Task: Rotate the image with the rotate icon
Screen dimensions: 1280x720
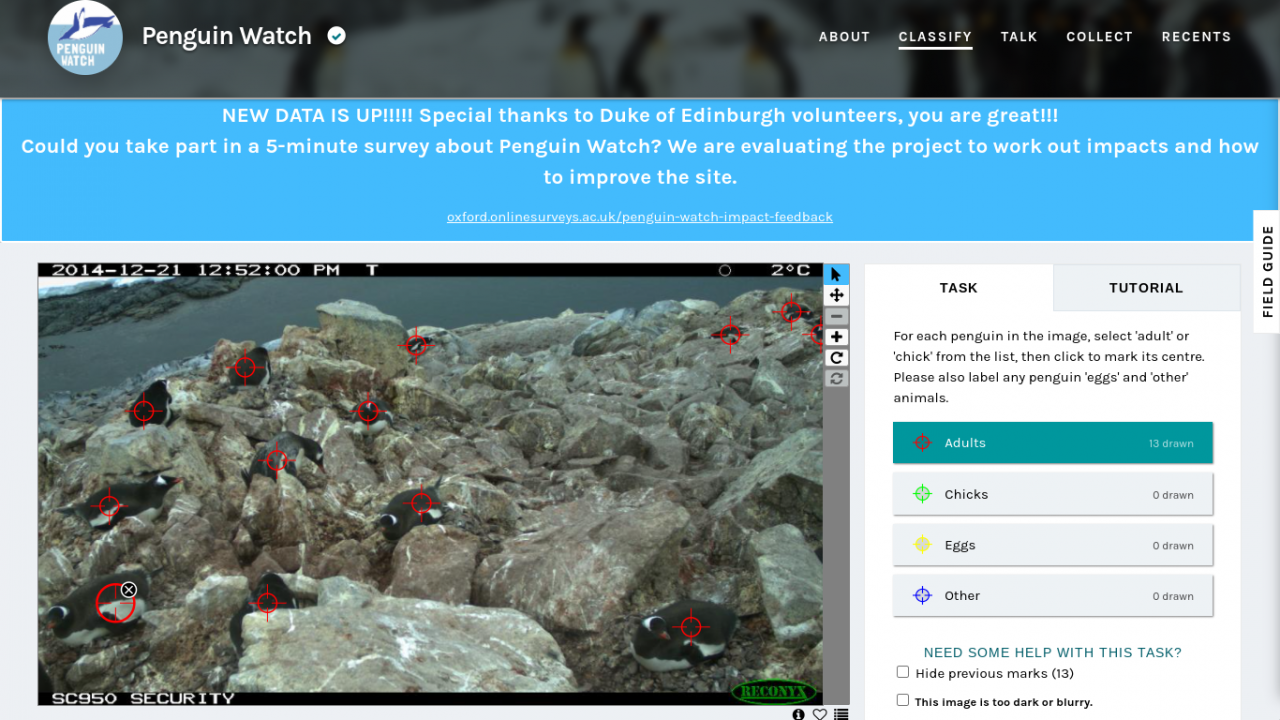Action: click(837, 358)
